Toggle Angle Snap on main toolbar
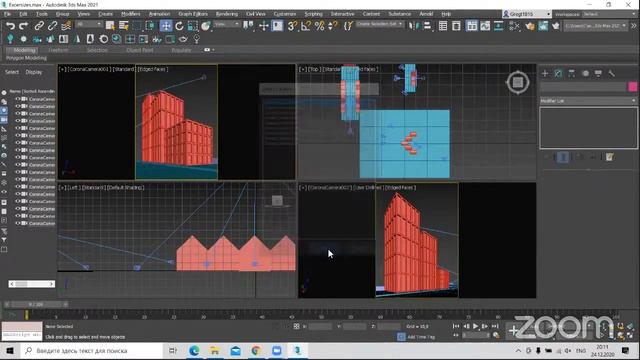 pyautogui.click(x=305, y=26)
